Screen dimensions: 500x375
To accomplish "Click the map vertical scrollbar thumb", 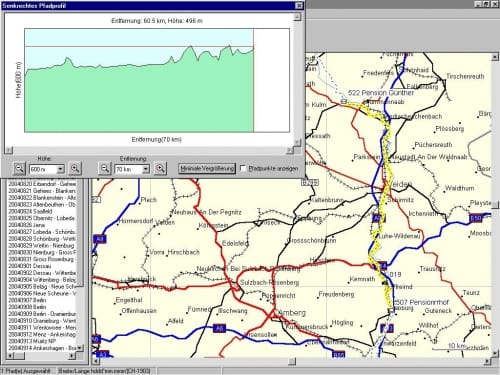I will [x=495, y=205].
